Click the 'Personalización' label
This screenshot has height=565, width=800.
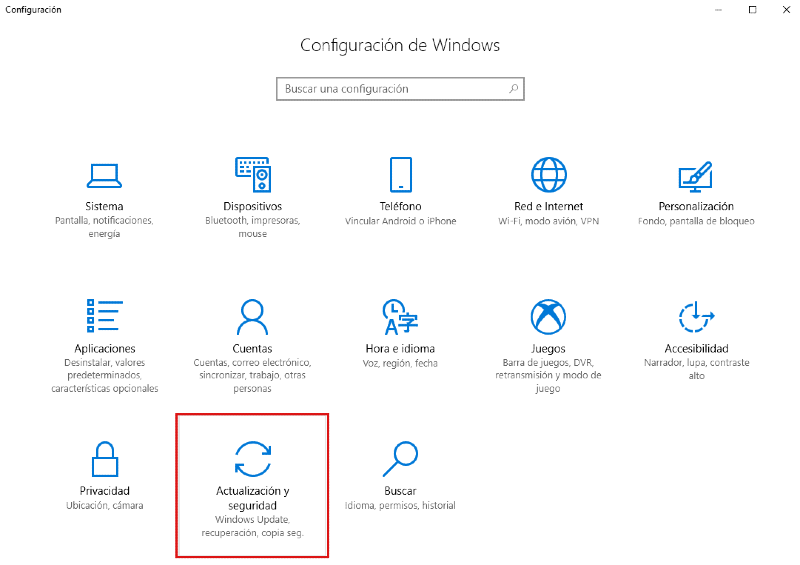[x=696, y=206]
